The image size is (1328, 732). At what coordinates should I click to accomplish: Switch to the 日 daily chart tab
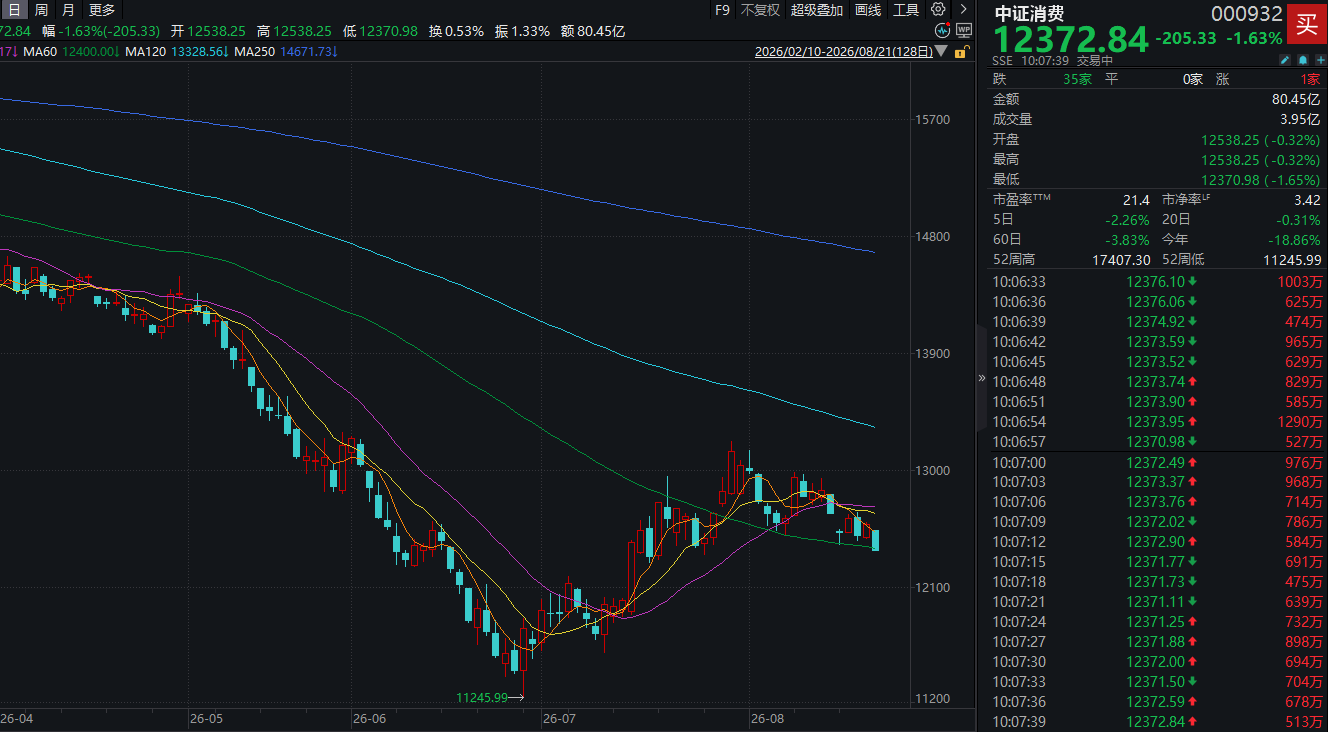point(14,10)
